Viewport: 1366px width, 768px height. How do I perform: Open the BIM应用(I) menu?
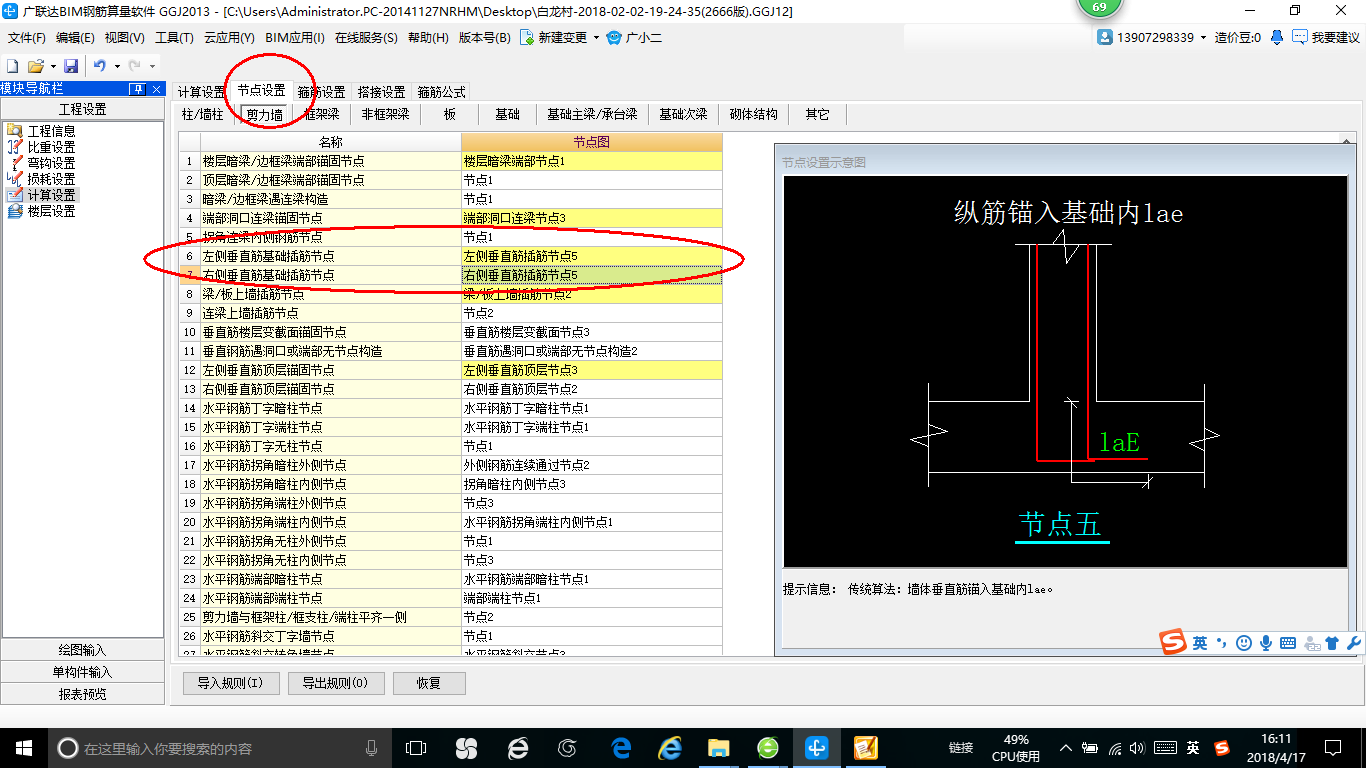[x=295, y=37]
